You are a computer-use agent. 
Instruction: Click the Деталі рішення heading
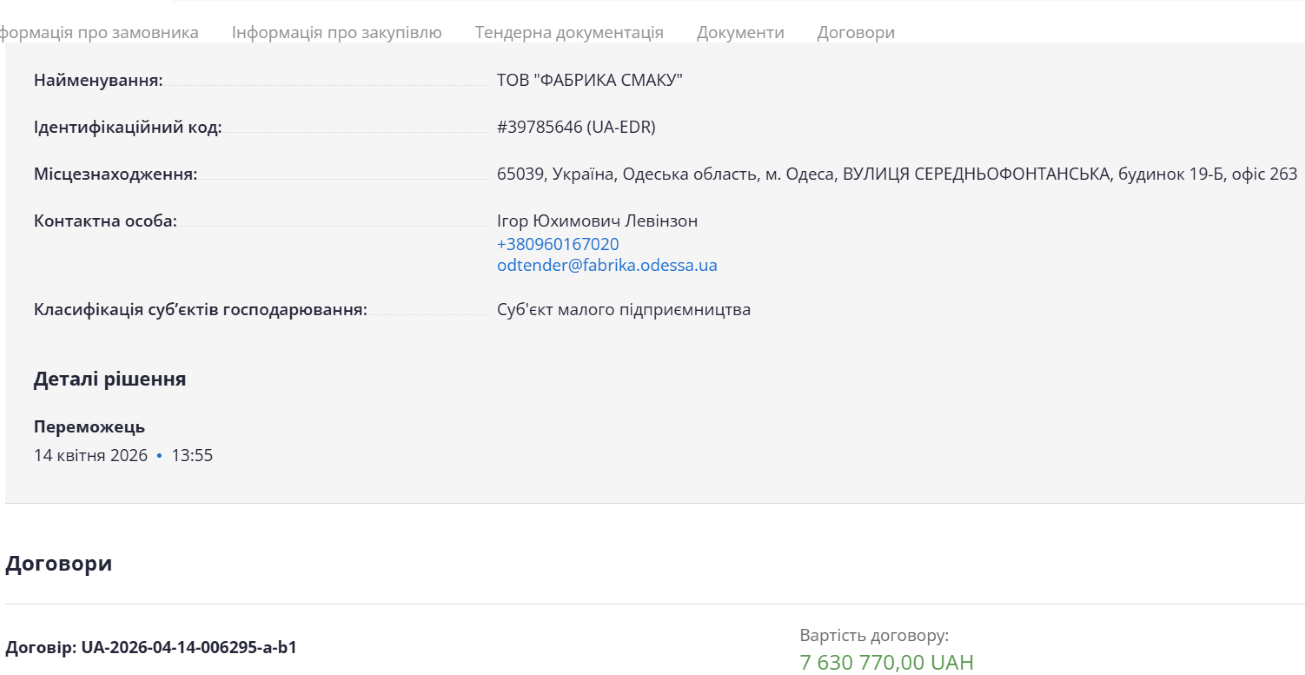(x=109, y=380)
